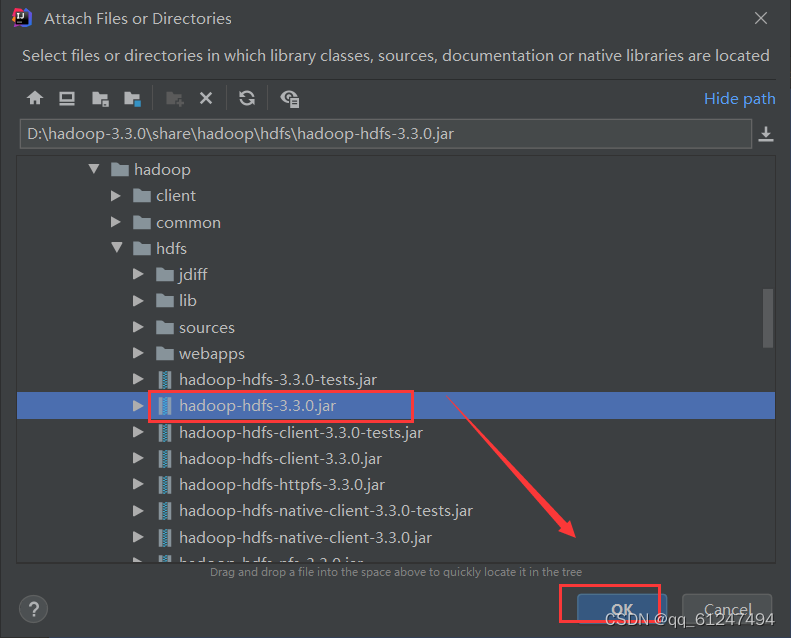Collapse the hdfs folder

[x=117, y=248]
